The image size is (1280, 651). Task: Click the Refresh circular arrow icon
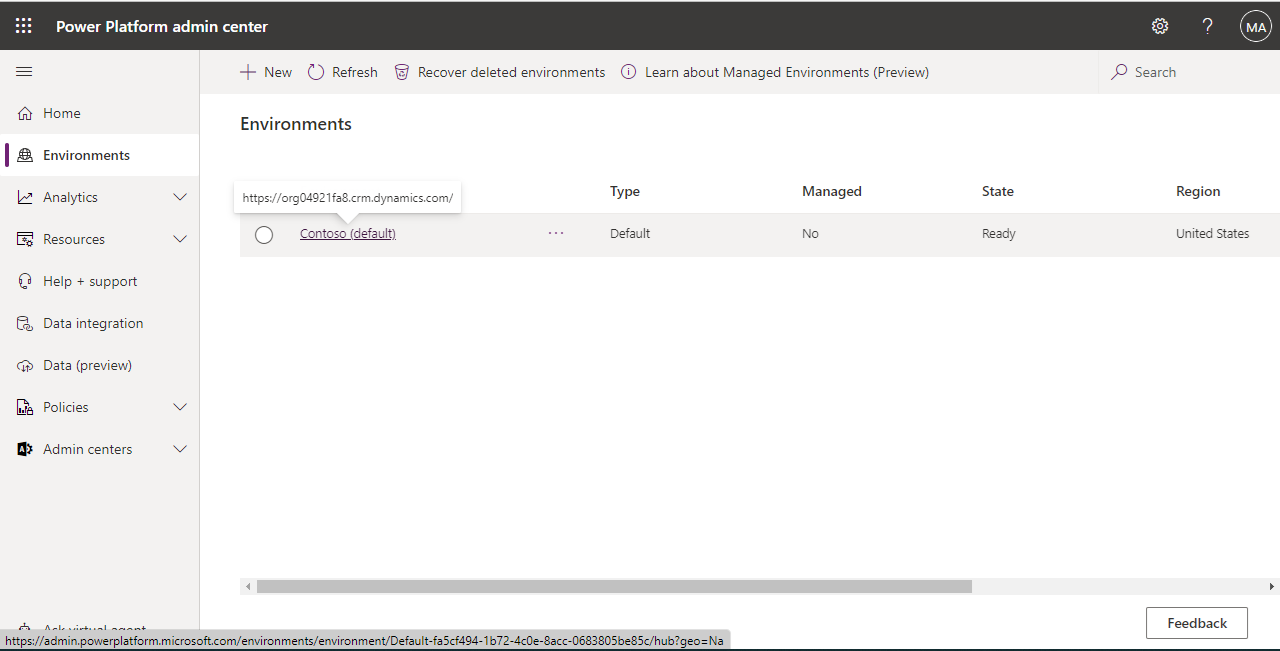point(316,72)
